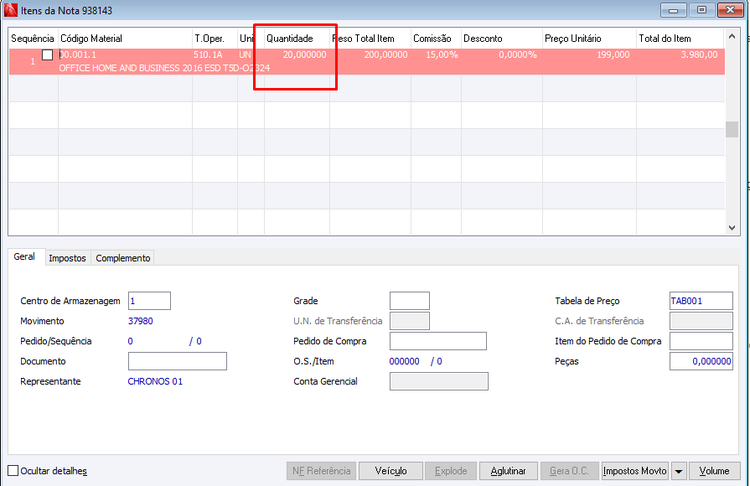
Task: Click the 510.1A operation type cell
Action: (208, 55)
